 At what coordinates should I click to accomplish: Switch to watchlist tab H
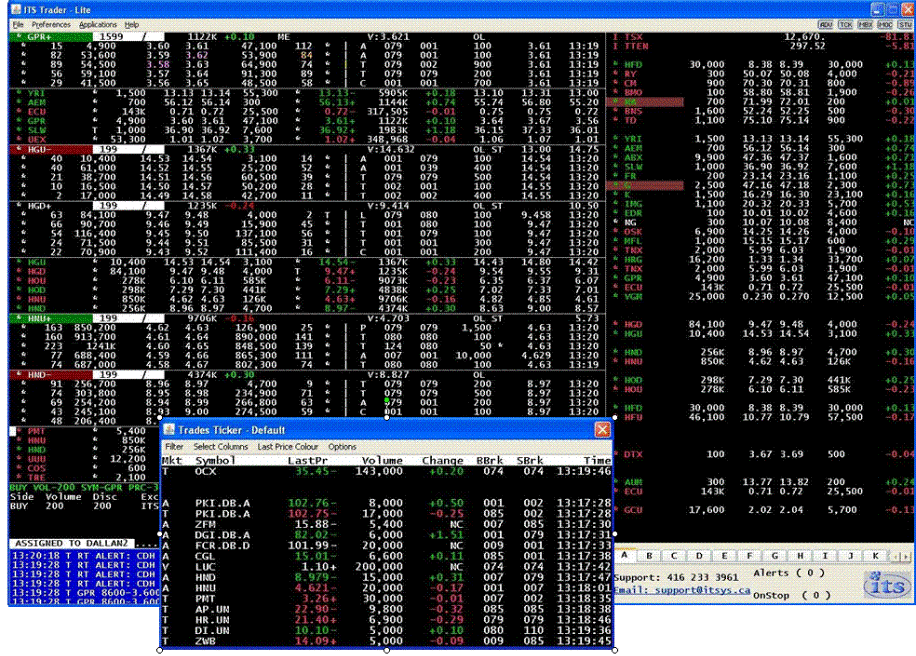tap(800, 556)
